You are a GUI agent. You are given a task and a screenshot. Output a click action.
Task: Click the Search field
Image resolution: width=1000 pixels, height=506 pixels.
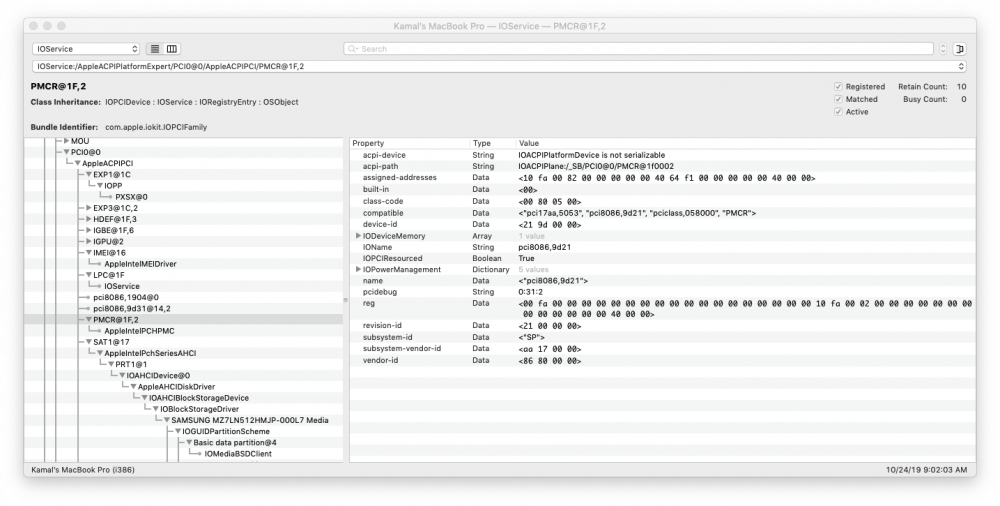pos(638,48)
